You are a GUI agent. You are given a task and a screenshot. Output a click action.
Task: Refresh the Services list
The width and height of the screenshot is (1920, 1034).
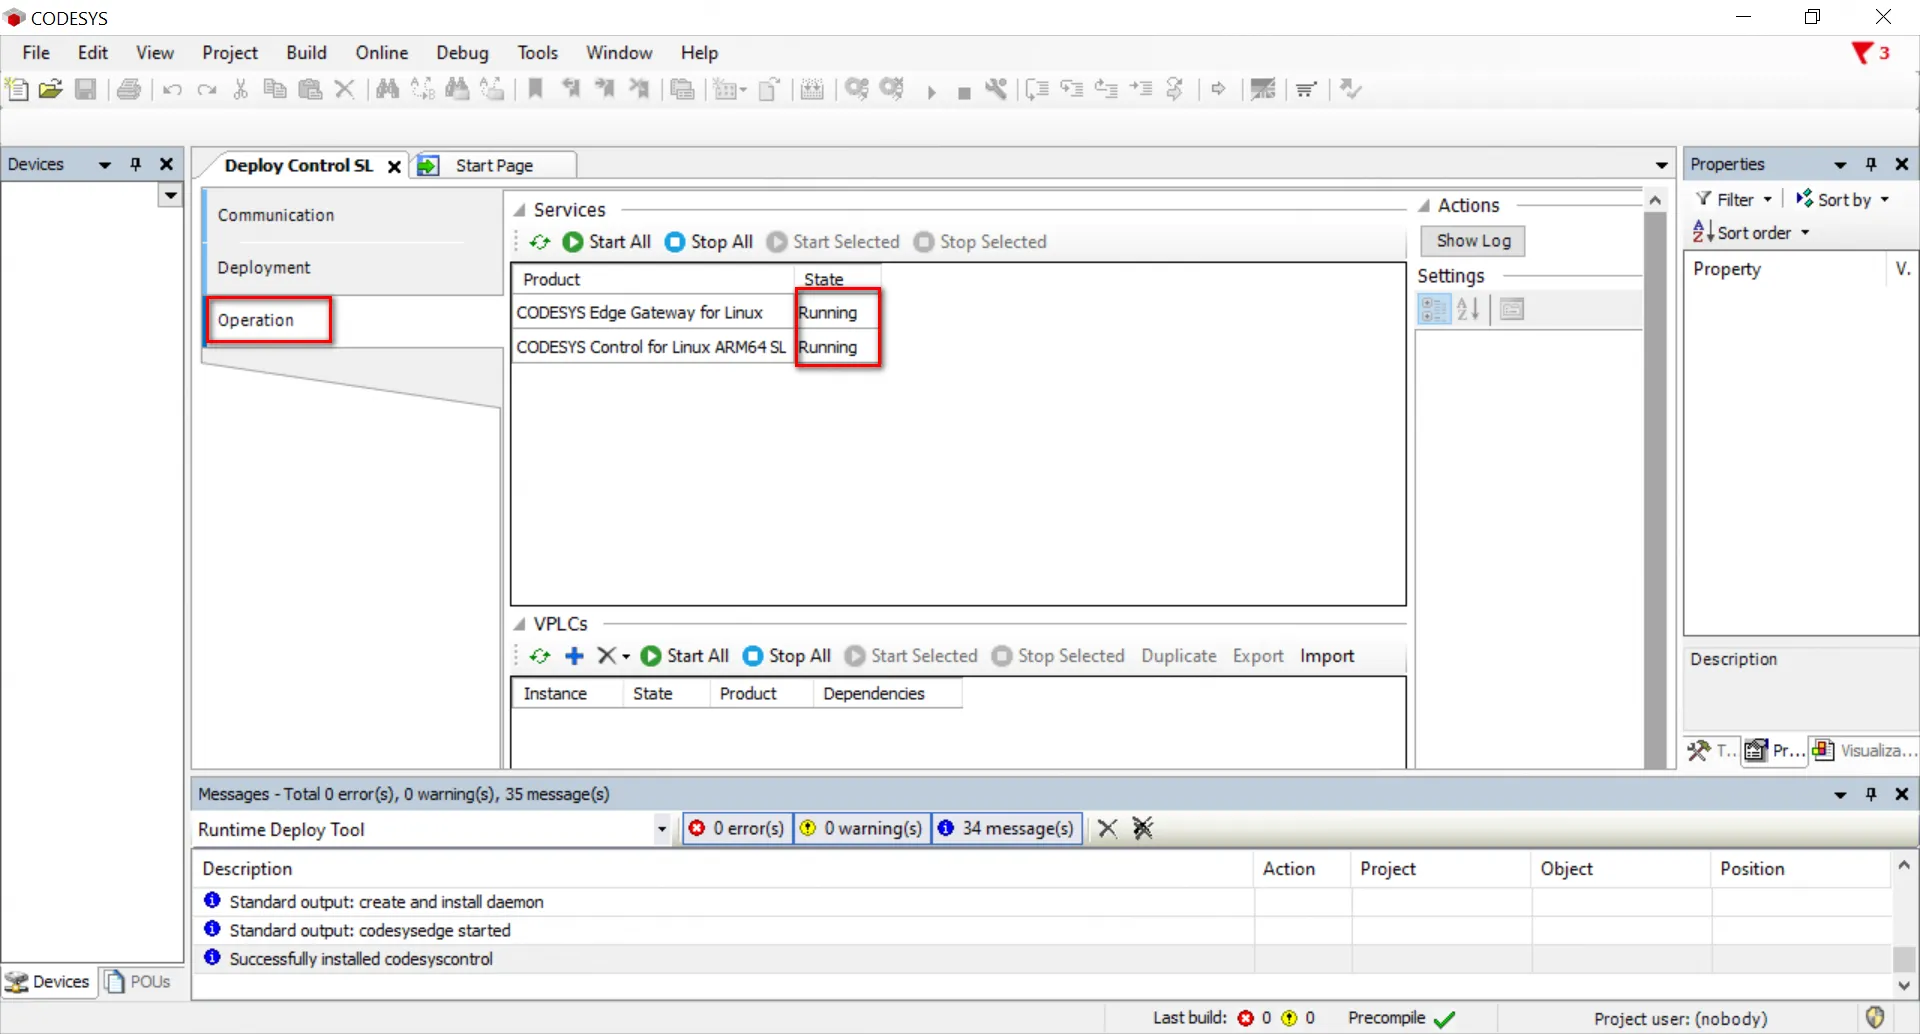click(540, 242)
